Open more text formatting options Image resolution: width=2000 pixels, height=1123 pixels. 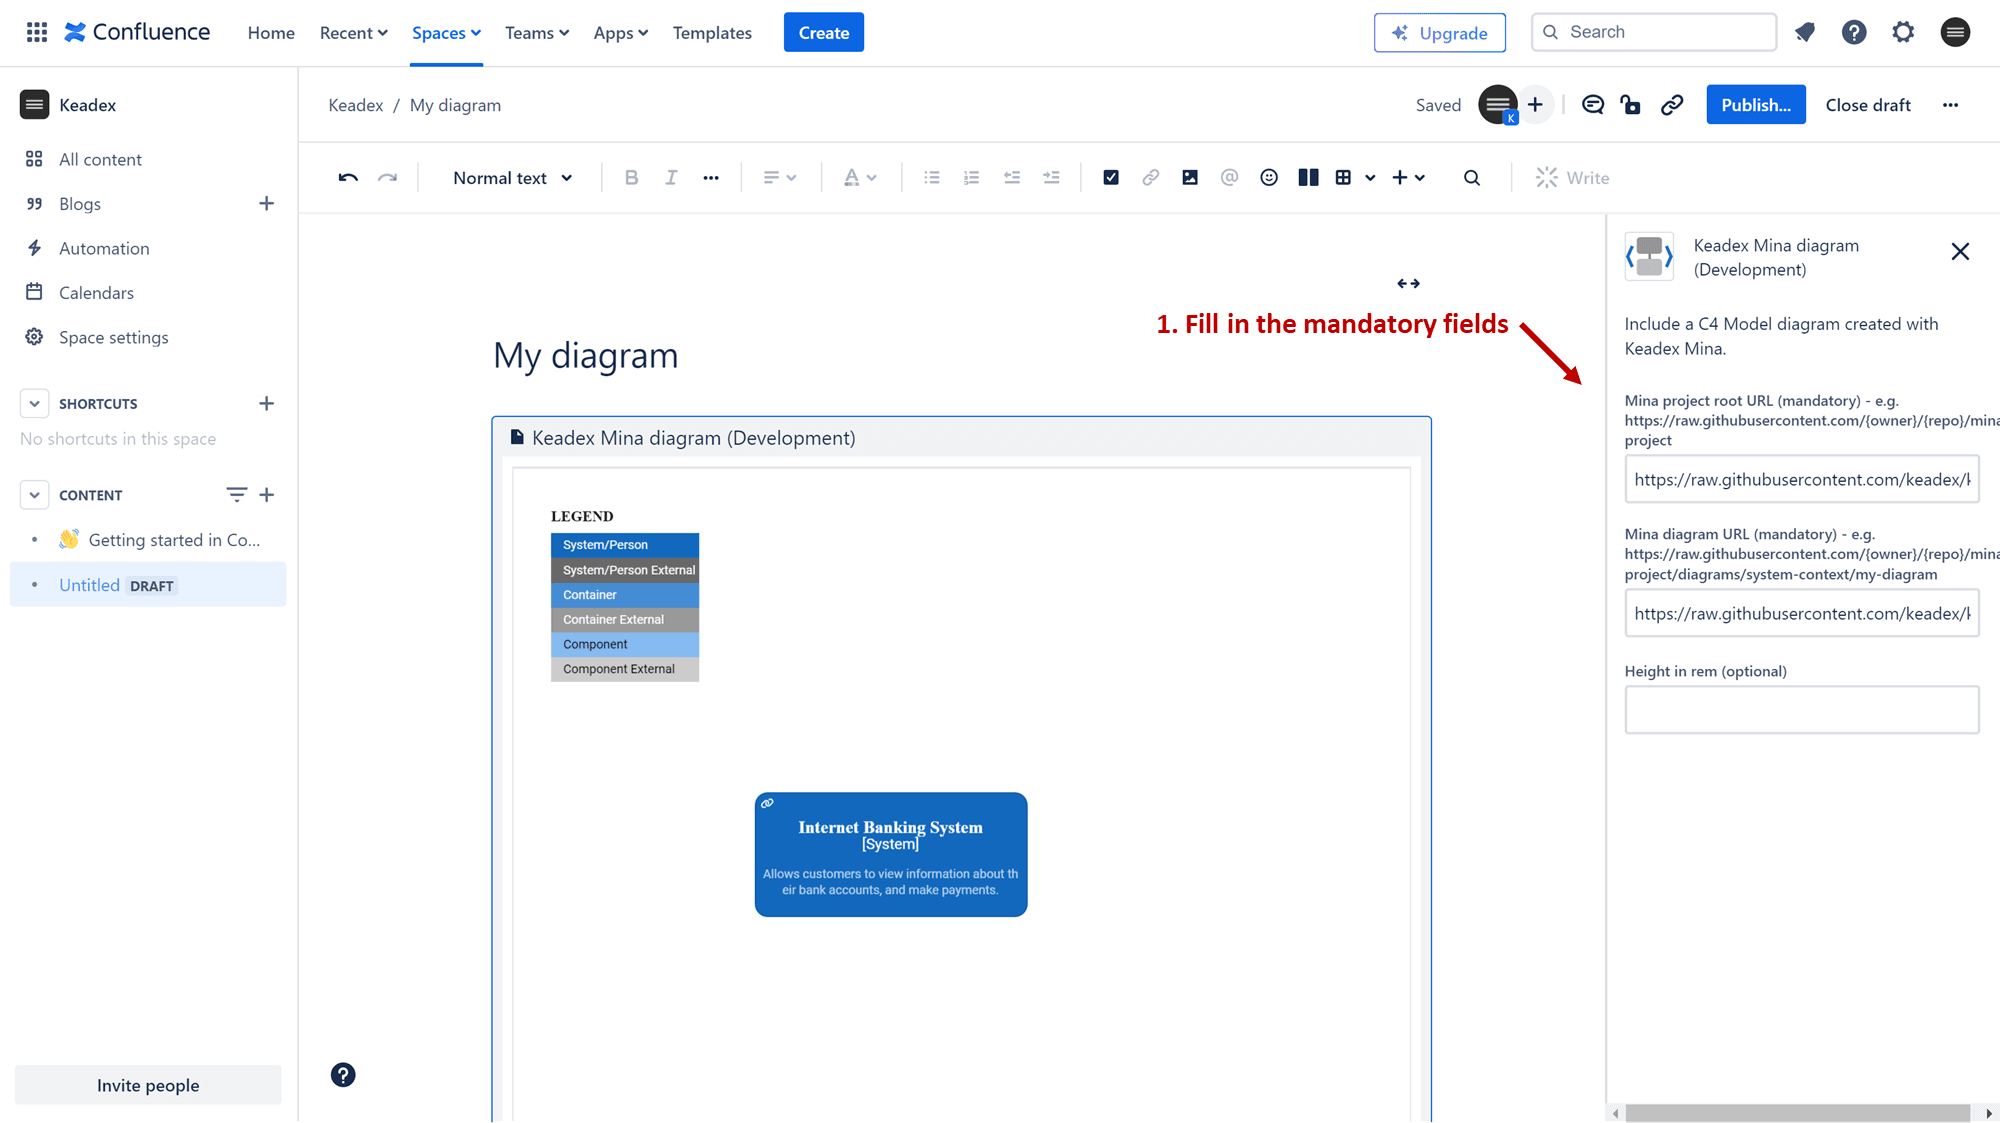click(711, 178)
